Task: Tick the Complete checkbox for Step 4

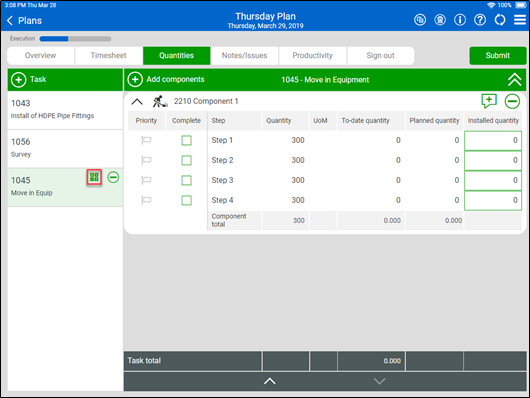Action: pyautogui.click(x=187, y=200)
